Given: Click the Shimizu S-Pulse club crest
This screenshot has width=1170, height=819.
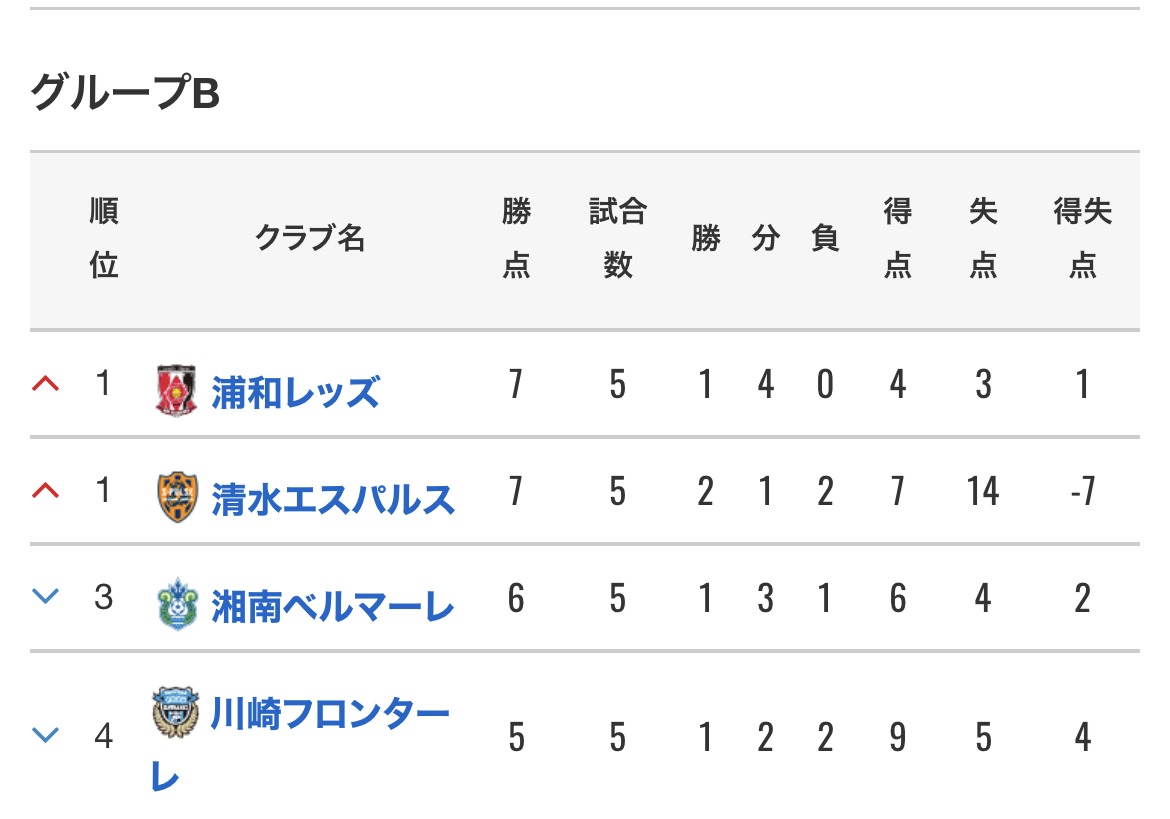Looking at the screenshot, I should pyautogui.click(x=178, y=497).
